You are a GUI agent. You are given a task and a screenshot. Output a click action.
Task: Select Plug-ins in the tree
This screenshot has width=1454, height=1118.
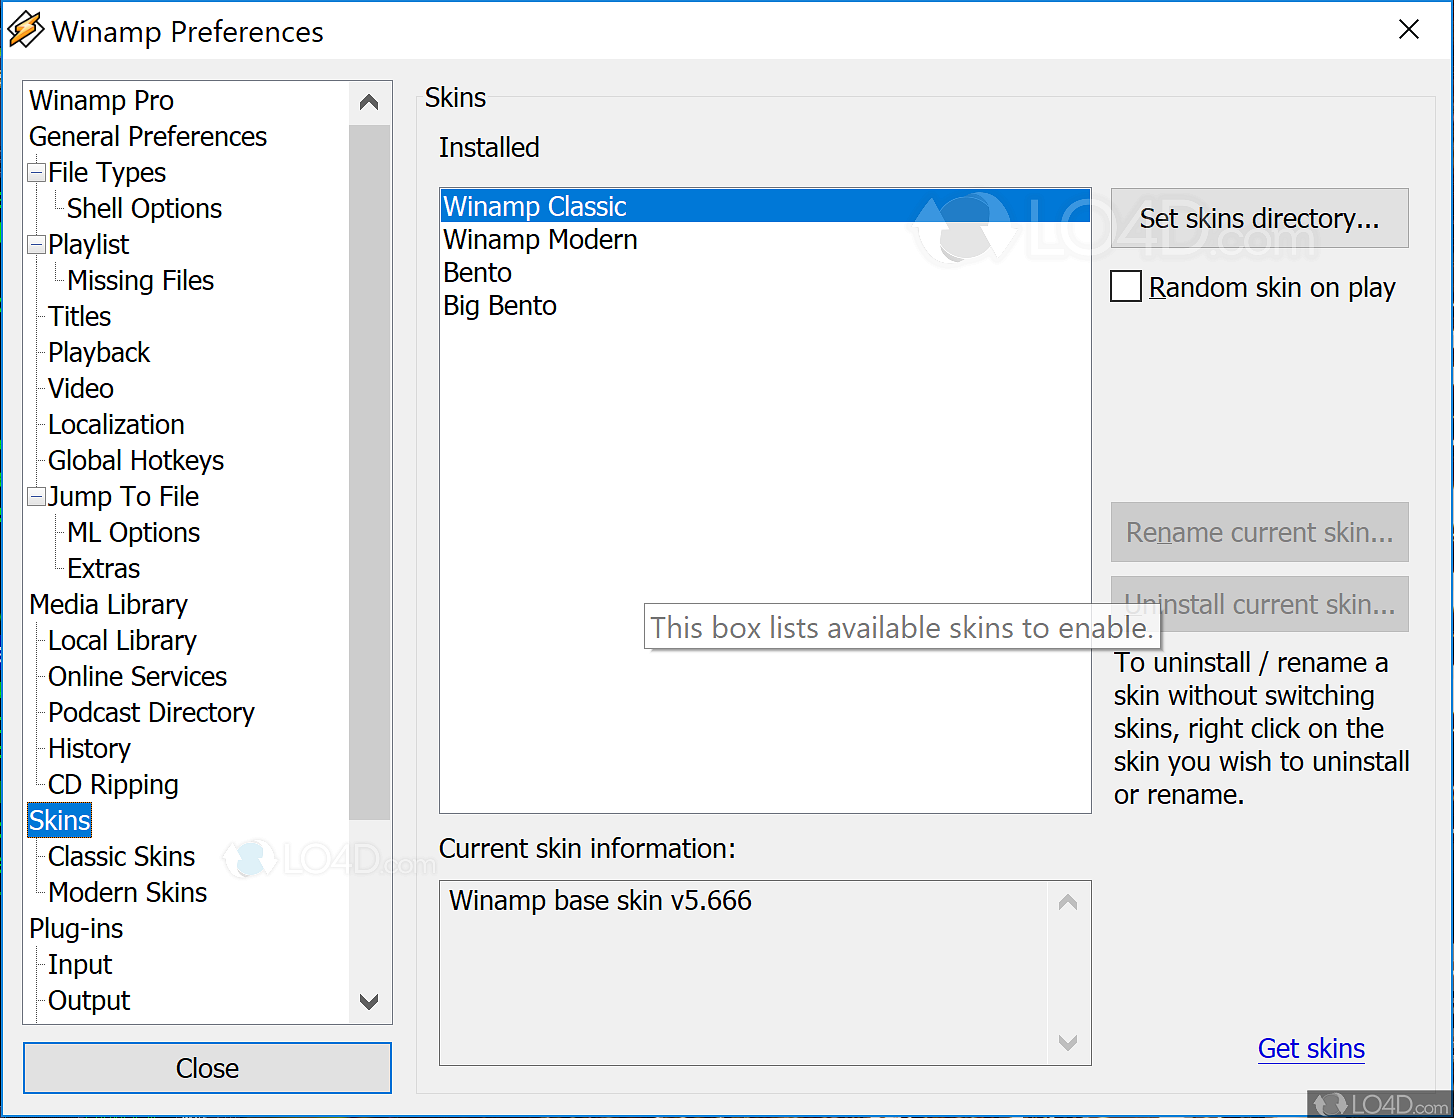pos(76,929)
